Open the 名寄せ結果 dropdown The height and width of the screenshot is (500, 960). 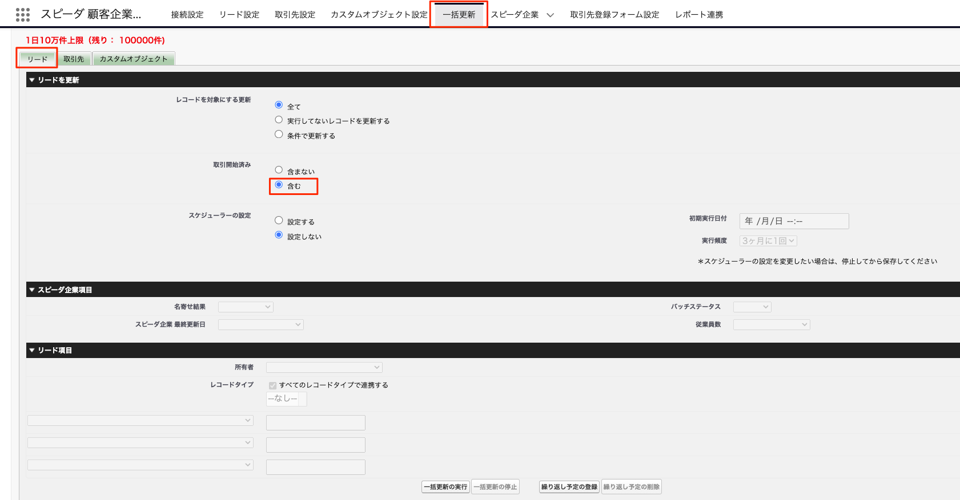click(246, 307)
